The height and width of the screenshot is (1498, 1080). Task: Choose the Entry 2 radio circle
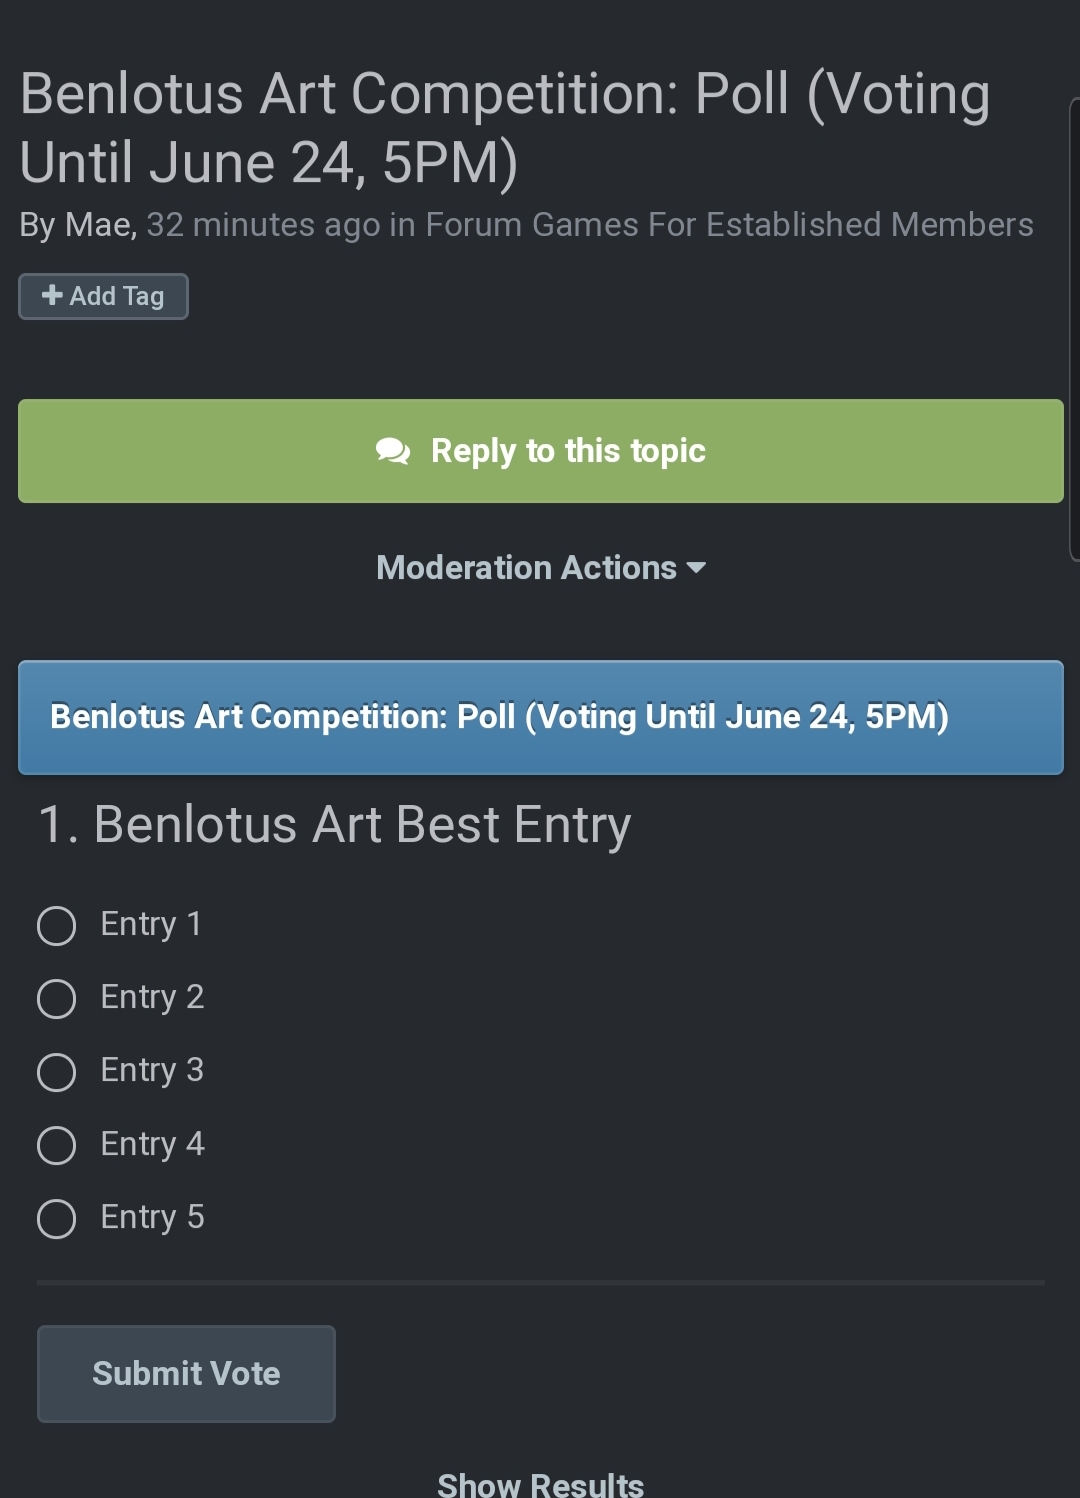tap(56, 998)
